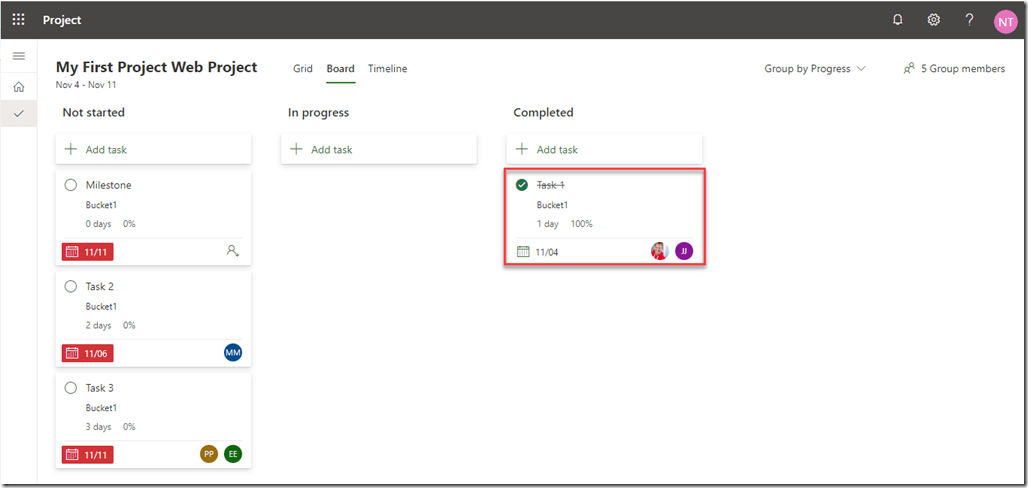Viewport: 1028px width, 488px height.
Task: Open the 5 Group members list
Action: (x=954, y=69)
